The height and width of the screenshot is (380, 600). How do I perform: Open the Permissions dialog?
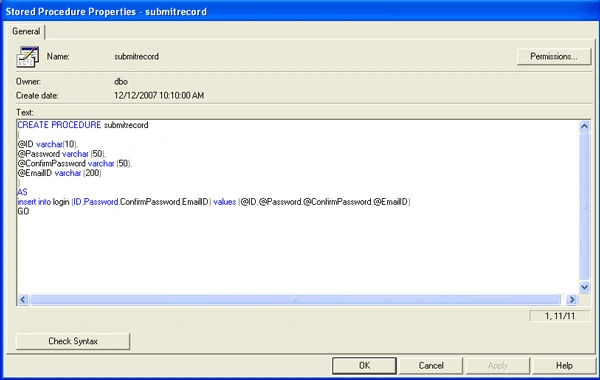554,57
